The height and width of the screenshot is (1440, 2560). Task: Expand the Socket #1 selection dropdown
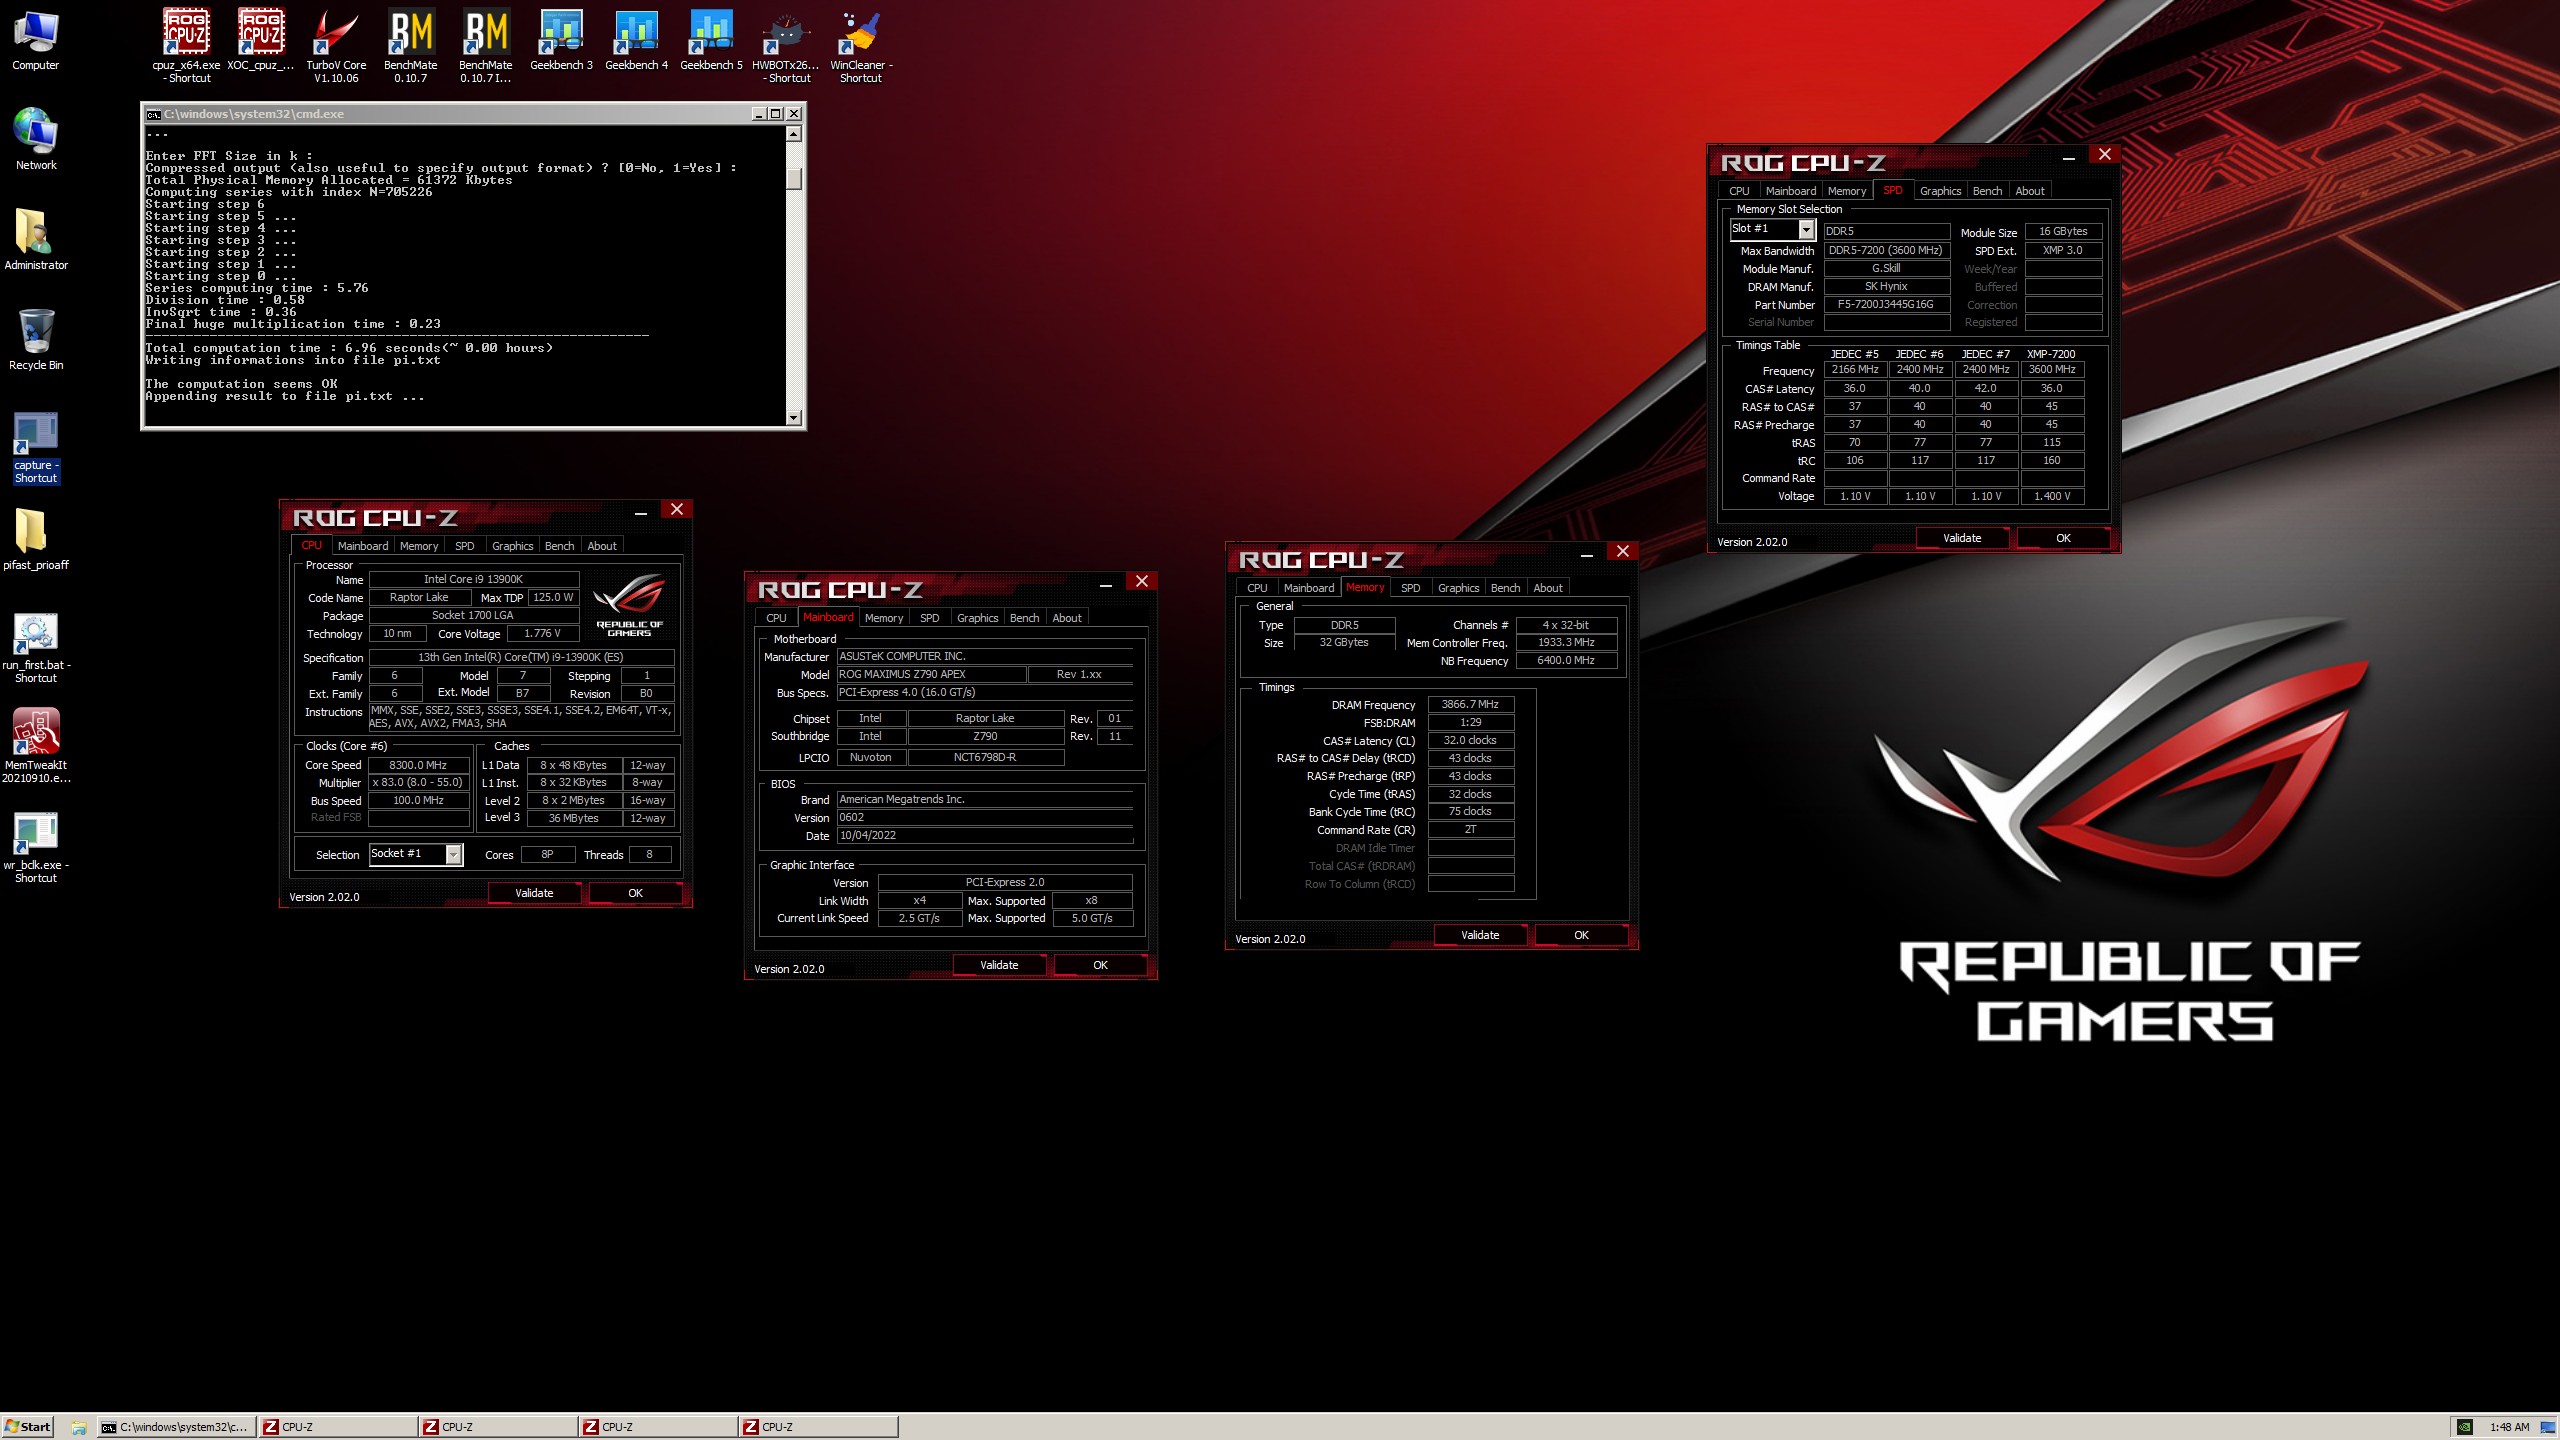click(453, 854)
